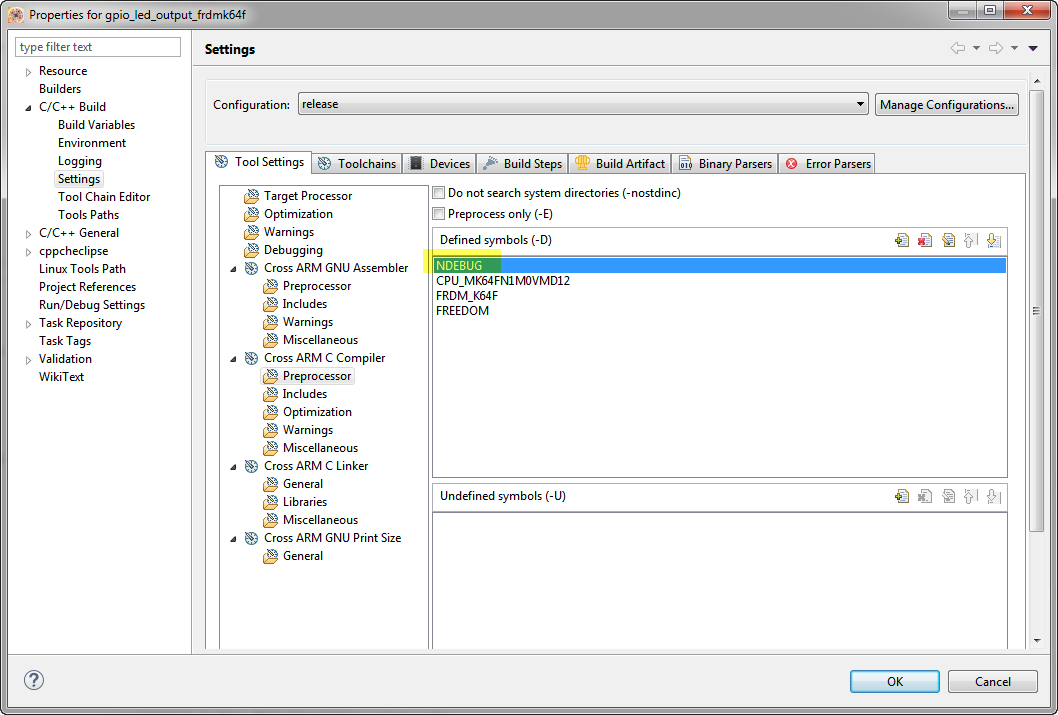This screenshot has width=1058, height=715.
Task: Expand the Resource tree item
Action: click(x=28, y=71)
